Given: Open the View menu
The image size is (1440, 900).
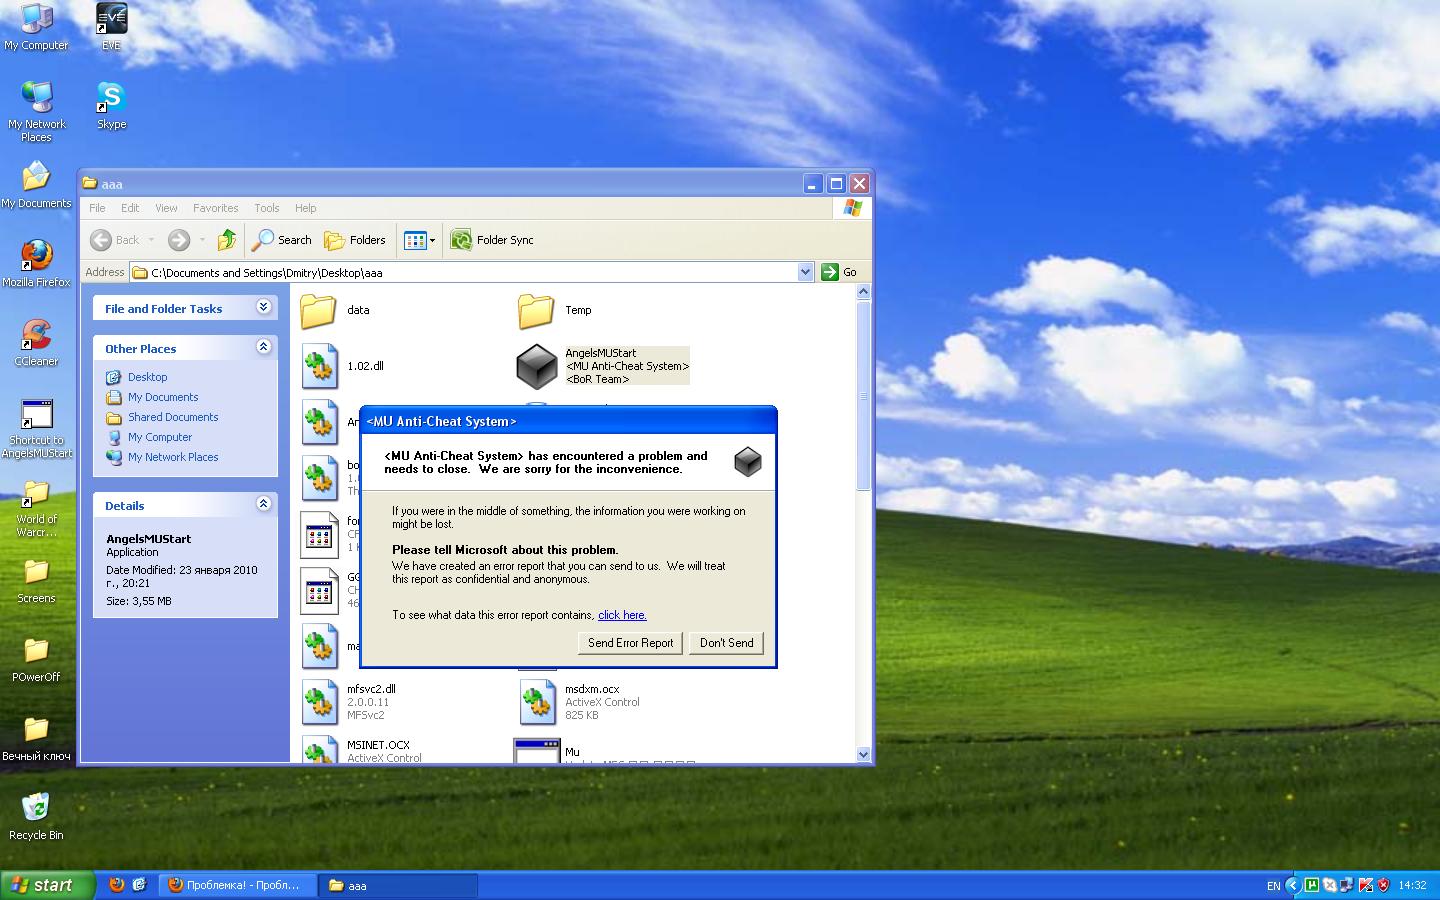Looking at the screenshot, I should pyautogui.click(x=166, y=208).
